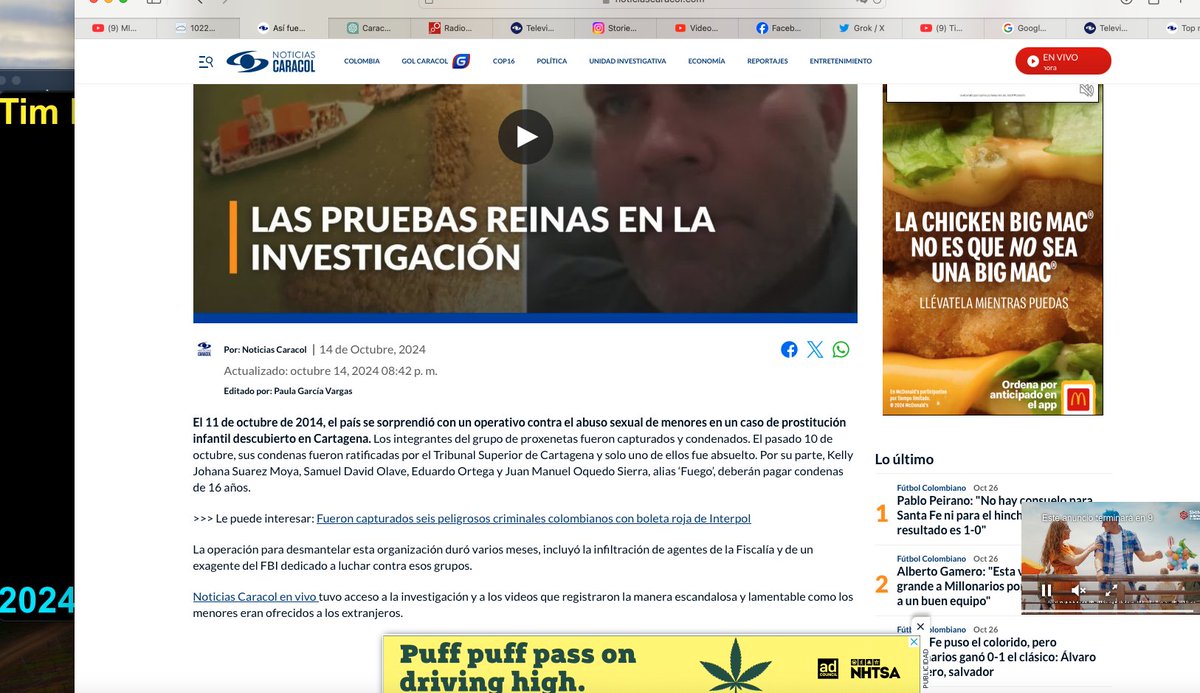Share the article on Facebook
This screenshot has width=1200, height=693.
tap(789, 349)
